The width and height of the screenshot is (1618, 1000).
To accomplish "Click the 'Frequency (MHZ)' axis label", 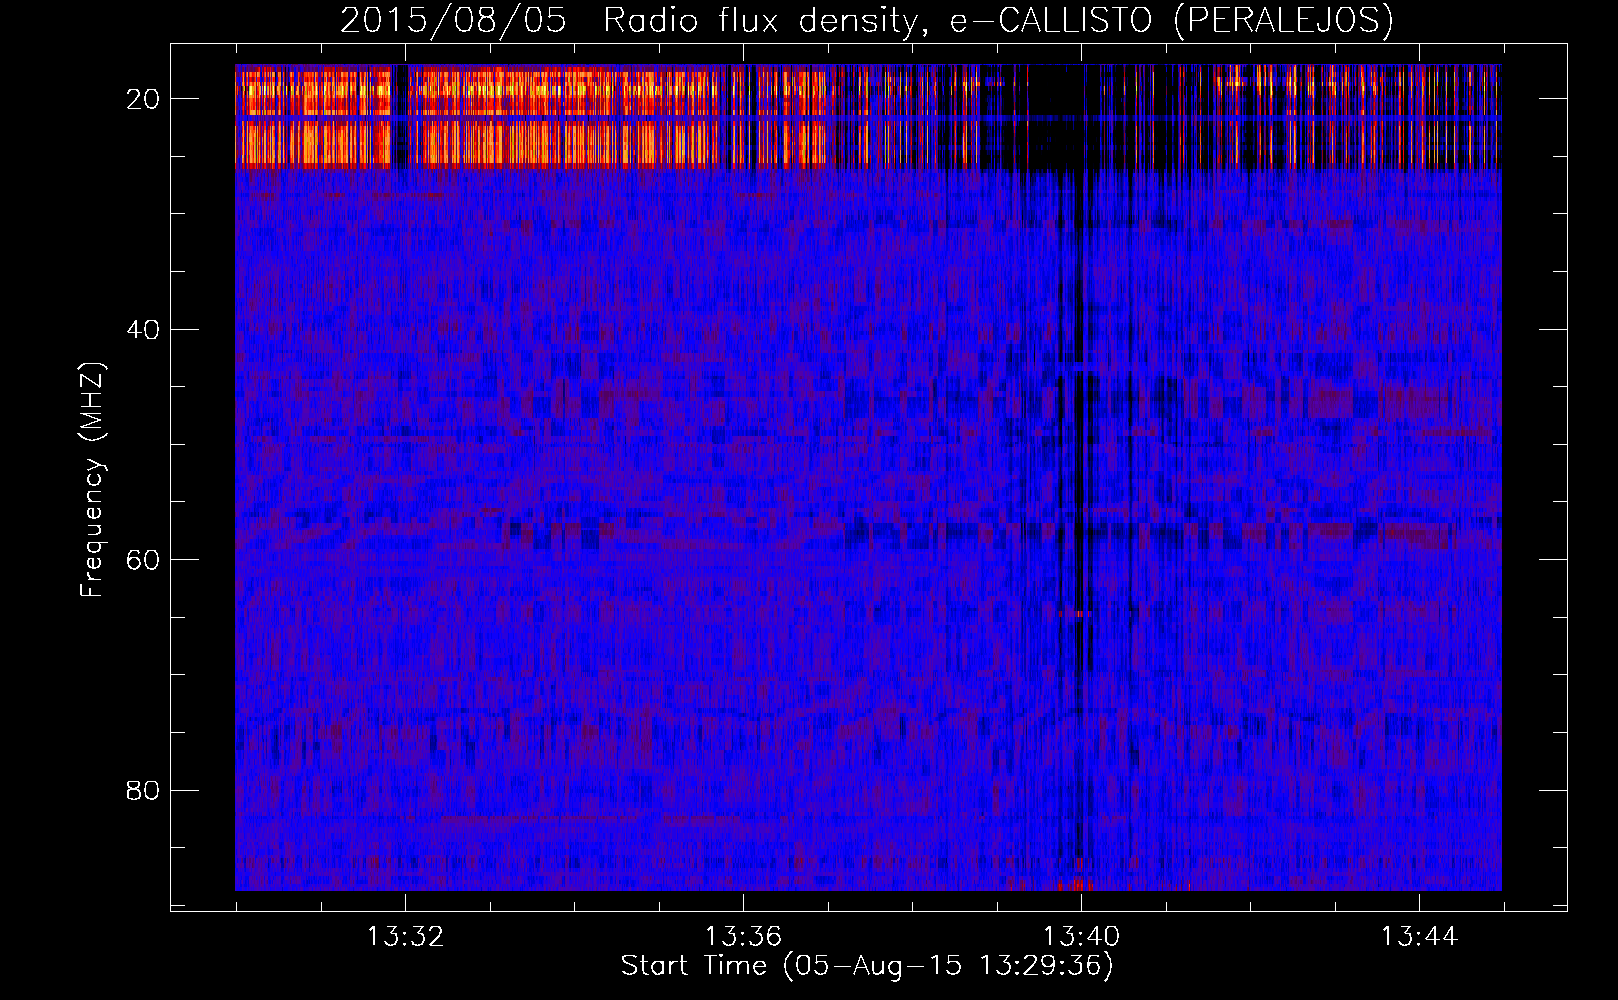I will pyautogui.click(x=92, y=480).
